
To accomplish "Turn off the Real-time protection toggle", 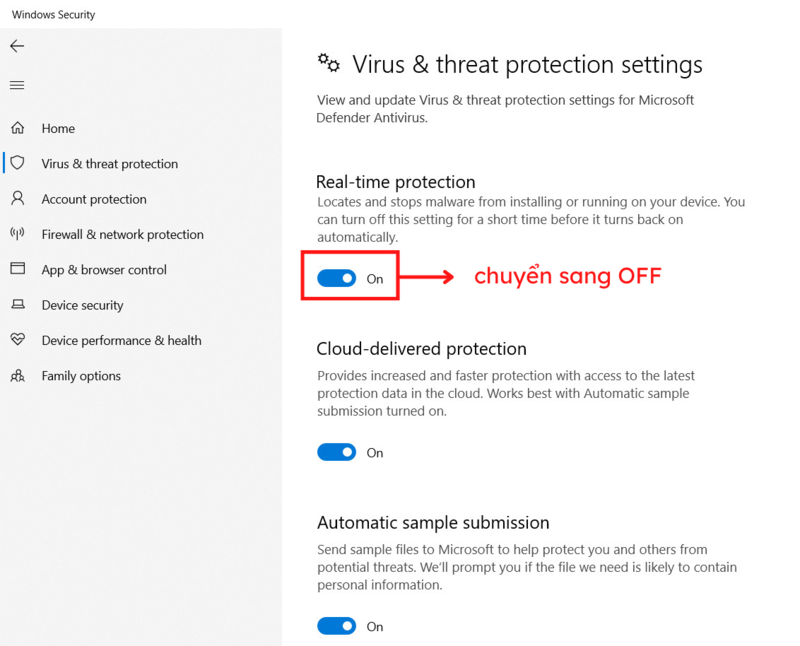I will (x=337, y=279).
